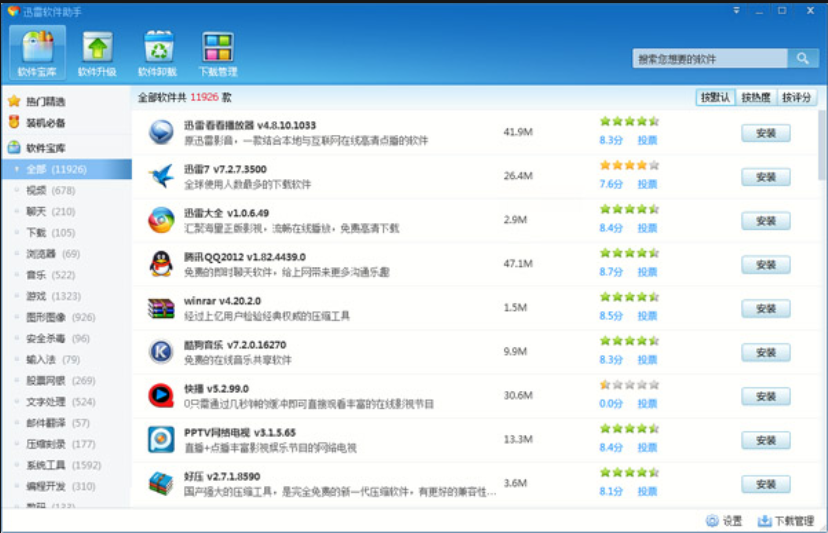
Task: Install 迅雷7 with its 安装 button
Action: coord(766,177)
